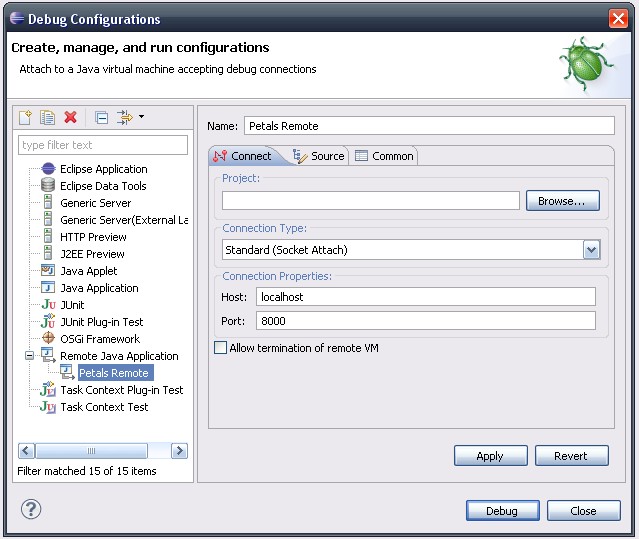Enable Allow termination of remote VM
639x539 pixels.
pos(221,348)
